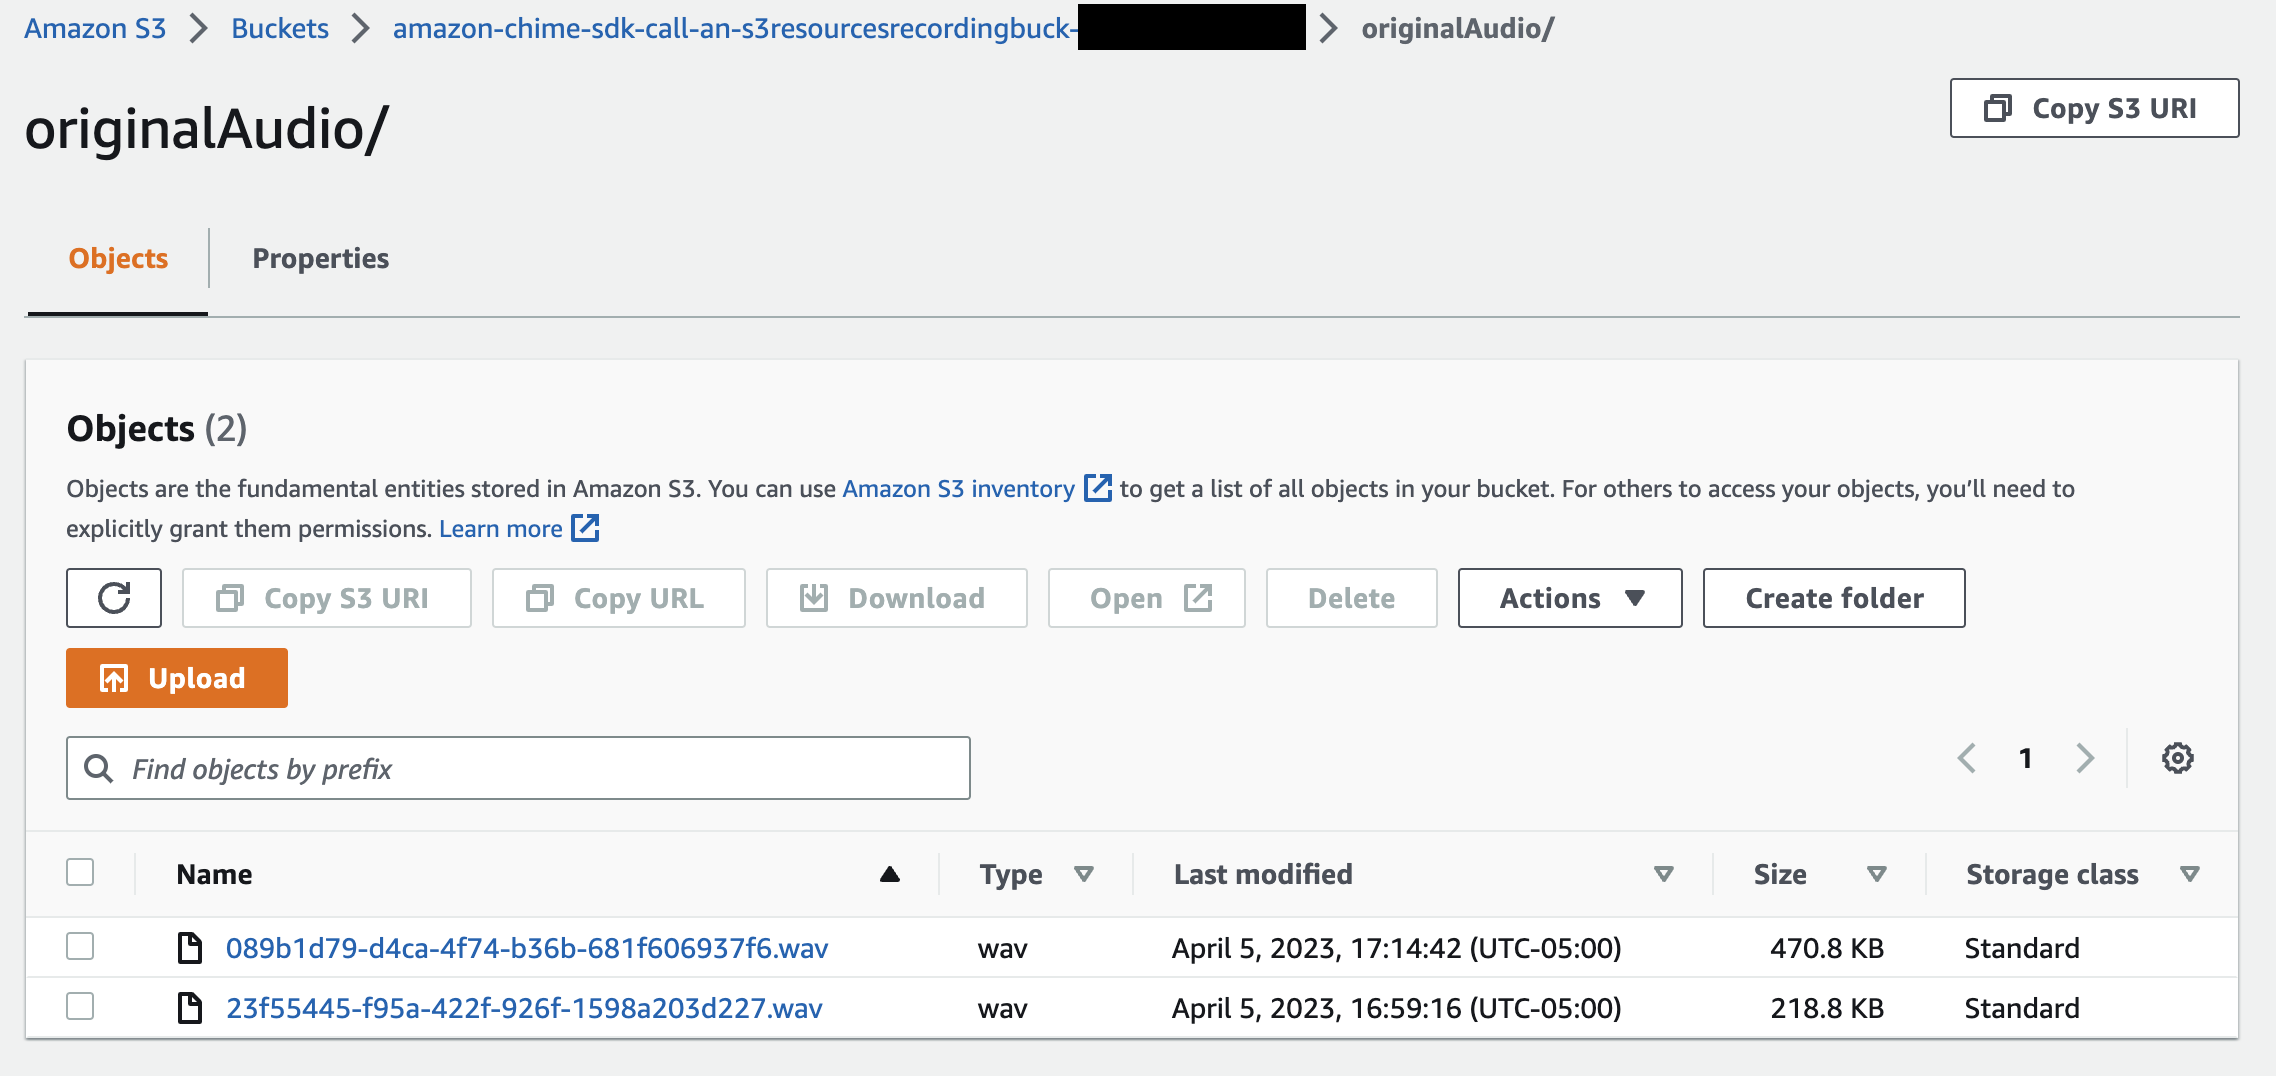Switch to the Objects tab

(x=118, y=258)
